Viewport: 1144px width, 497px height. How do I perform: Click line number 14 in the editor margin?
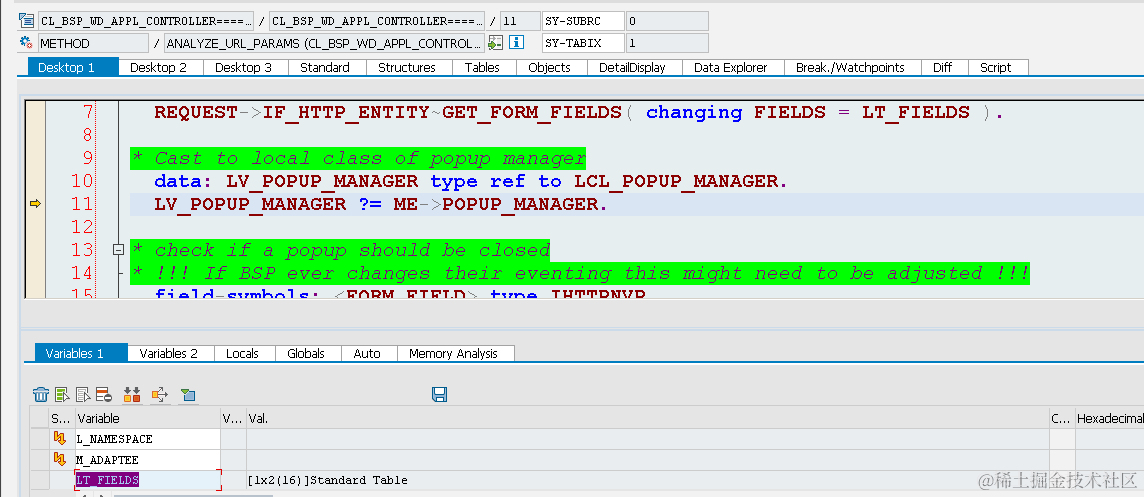(x=82, y=273)
